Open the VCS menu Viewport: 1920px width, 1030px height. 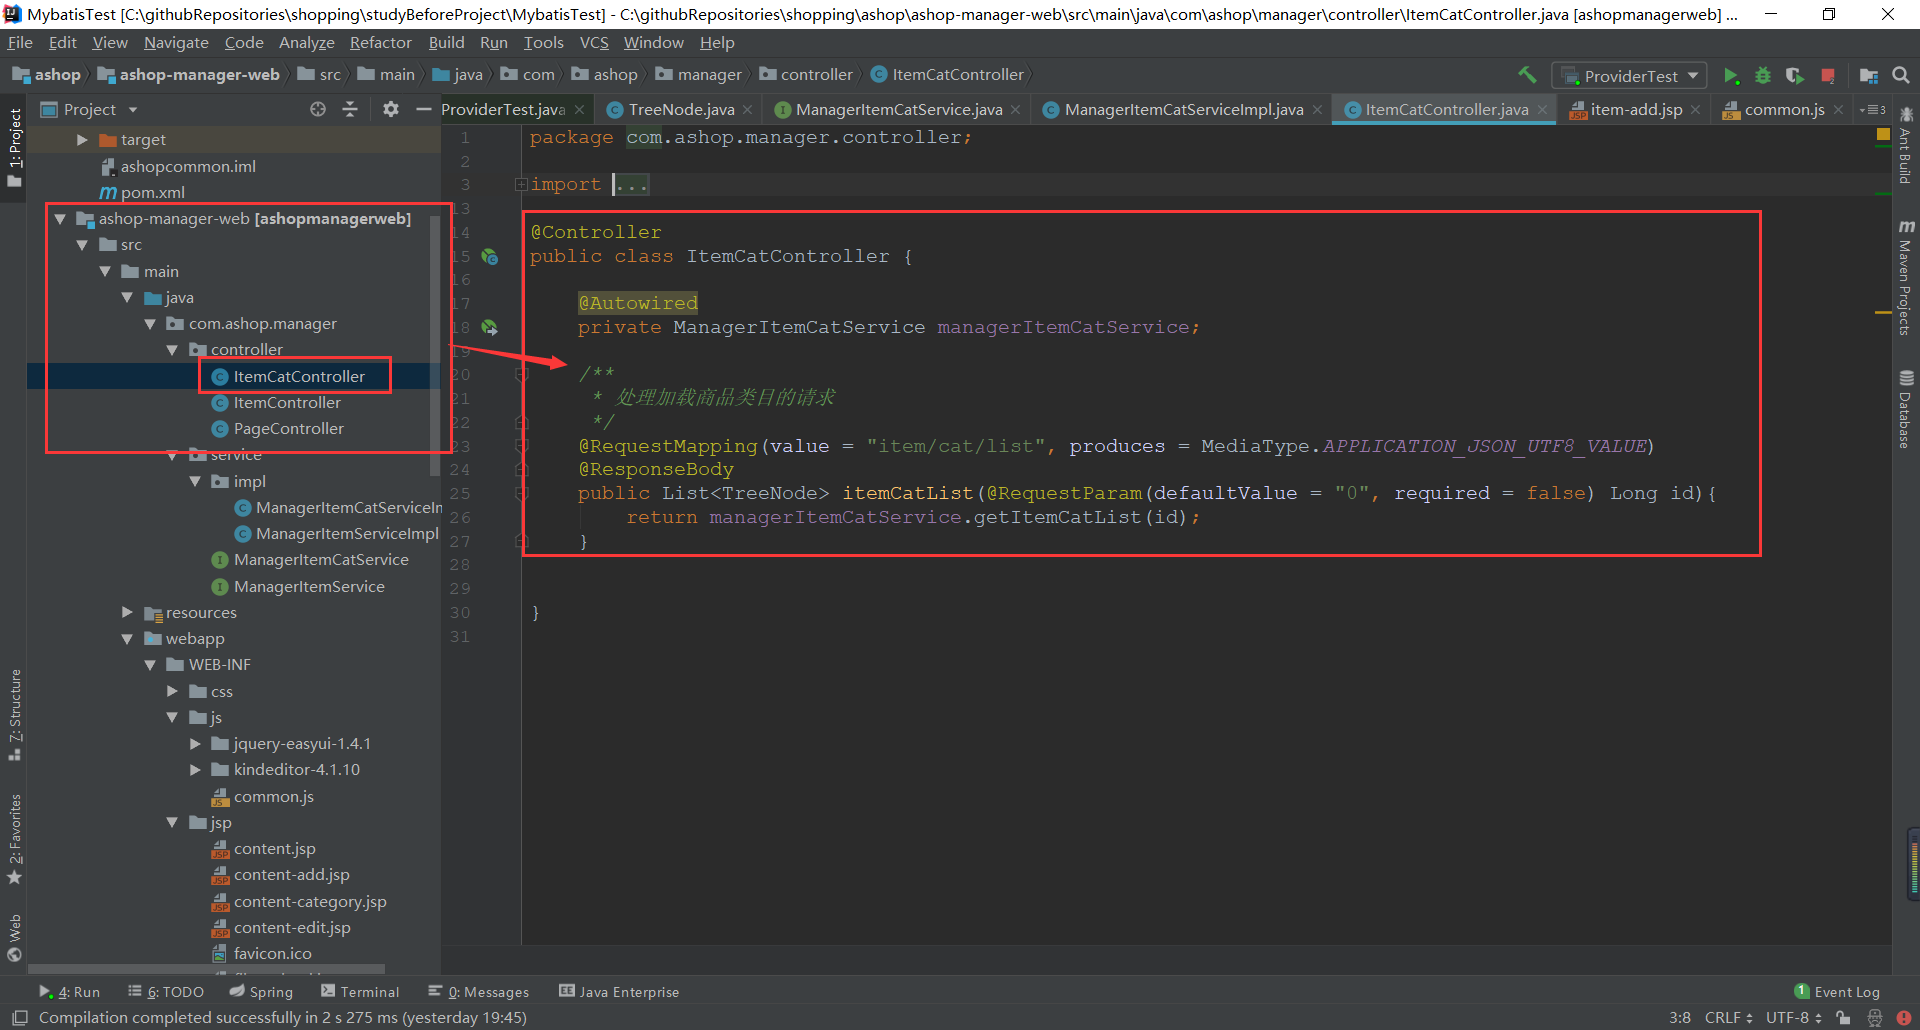click(594, 43)
